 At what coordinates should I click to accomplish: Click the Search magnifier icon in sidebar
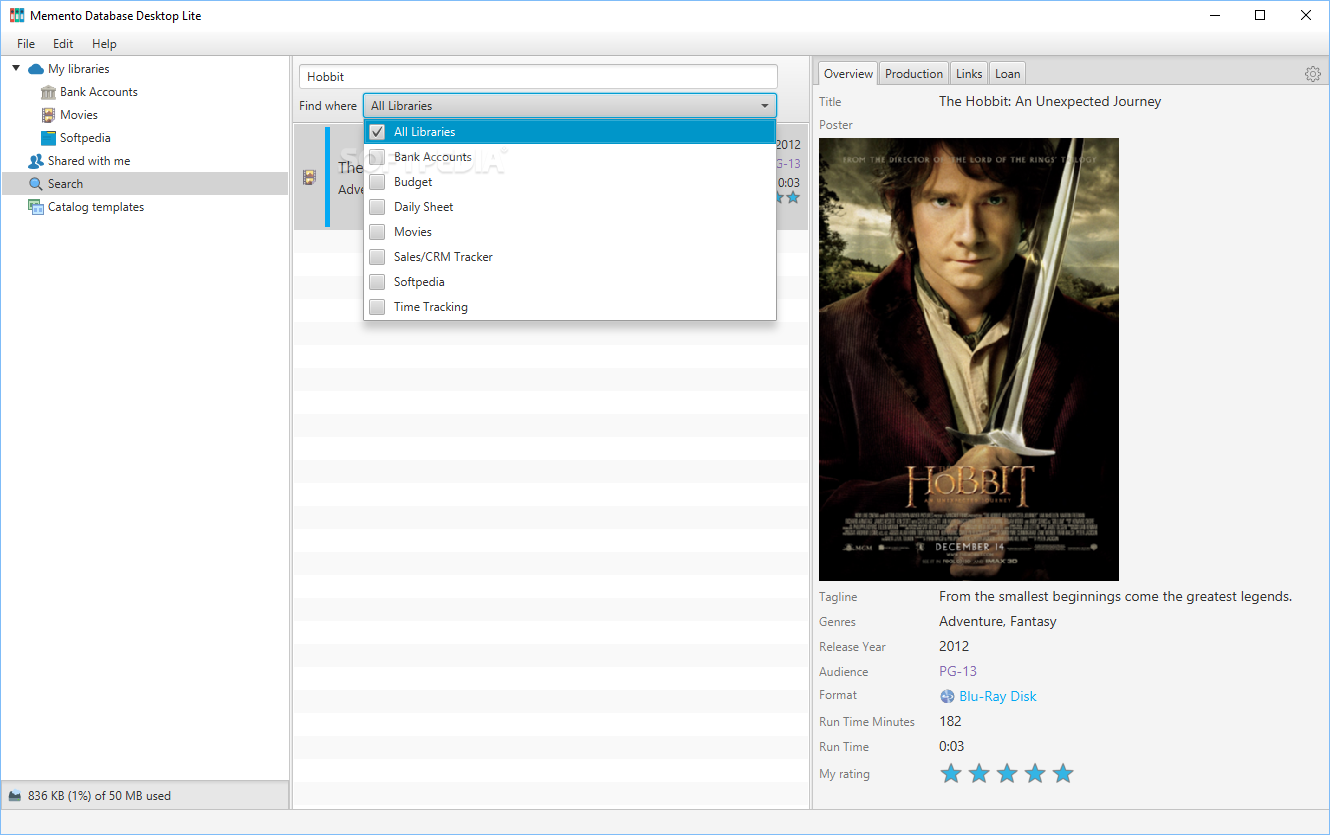click(x=36, y=184)
